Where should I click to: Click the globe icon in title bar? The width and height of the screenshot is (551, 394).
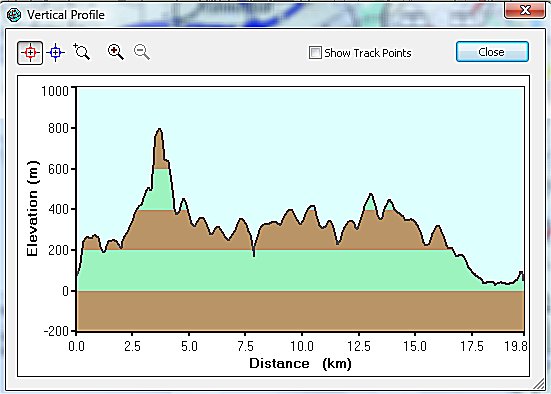click(x=14, y=15)
